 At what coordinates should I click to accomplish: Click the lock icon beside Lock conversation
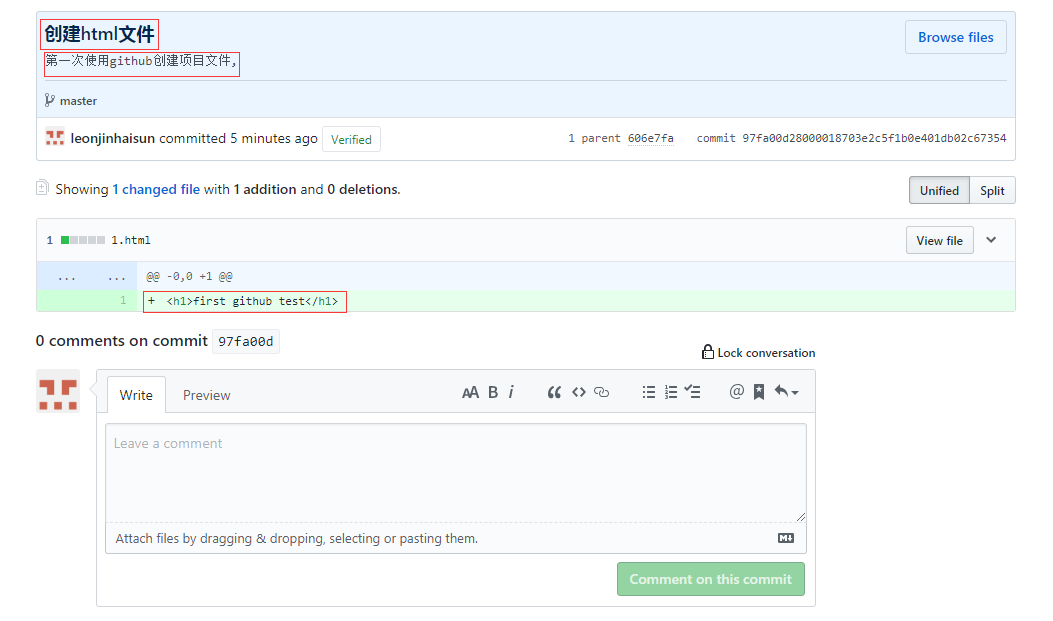tap(708, 352)
